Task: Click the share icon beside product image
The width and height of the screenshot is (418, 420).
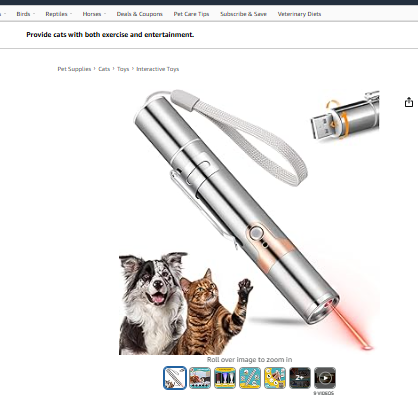Action: 409,102
